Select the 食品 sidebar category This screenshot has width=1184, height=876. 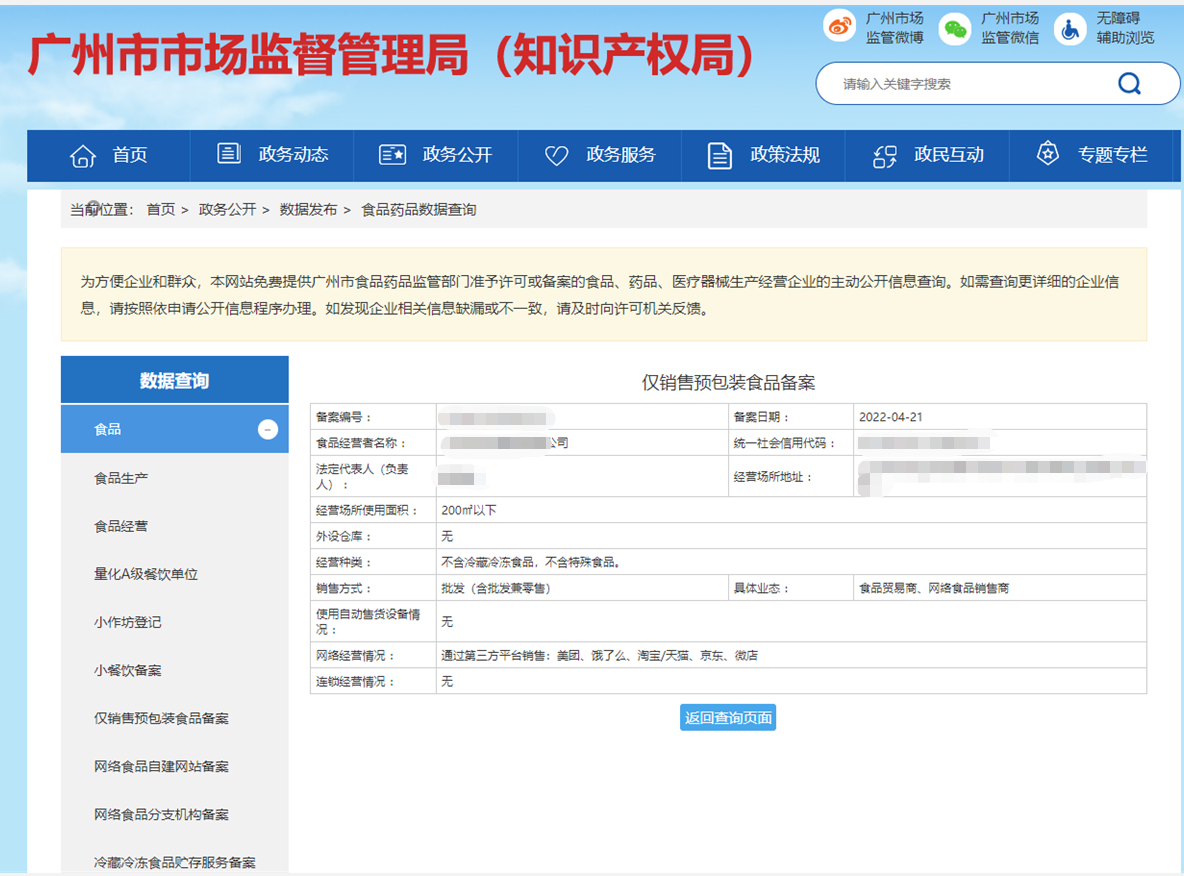point(174,429)
